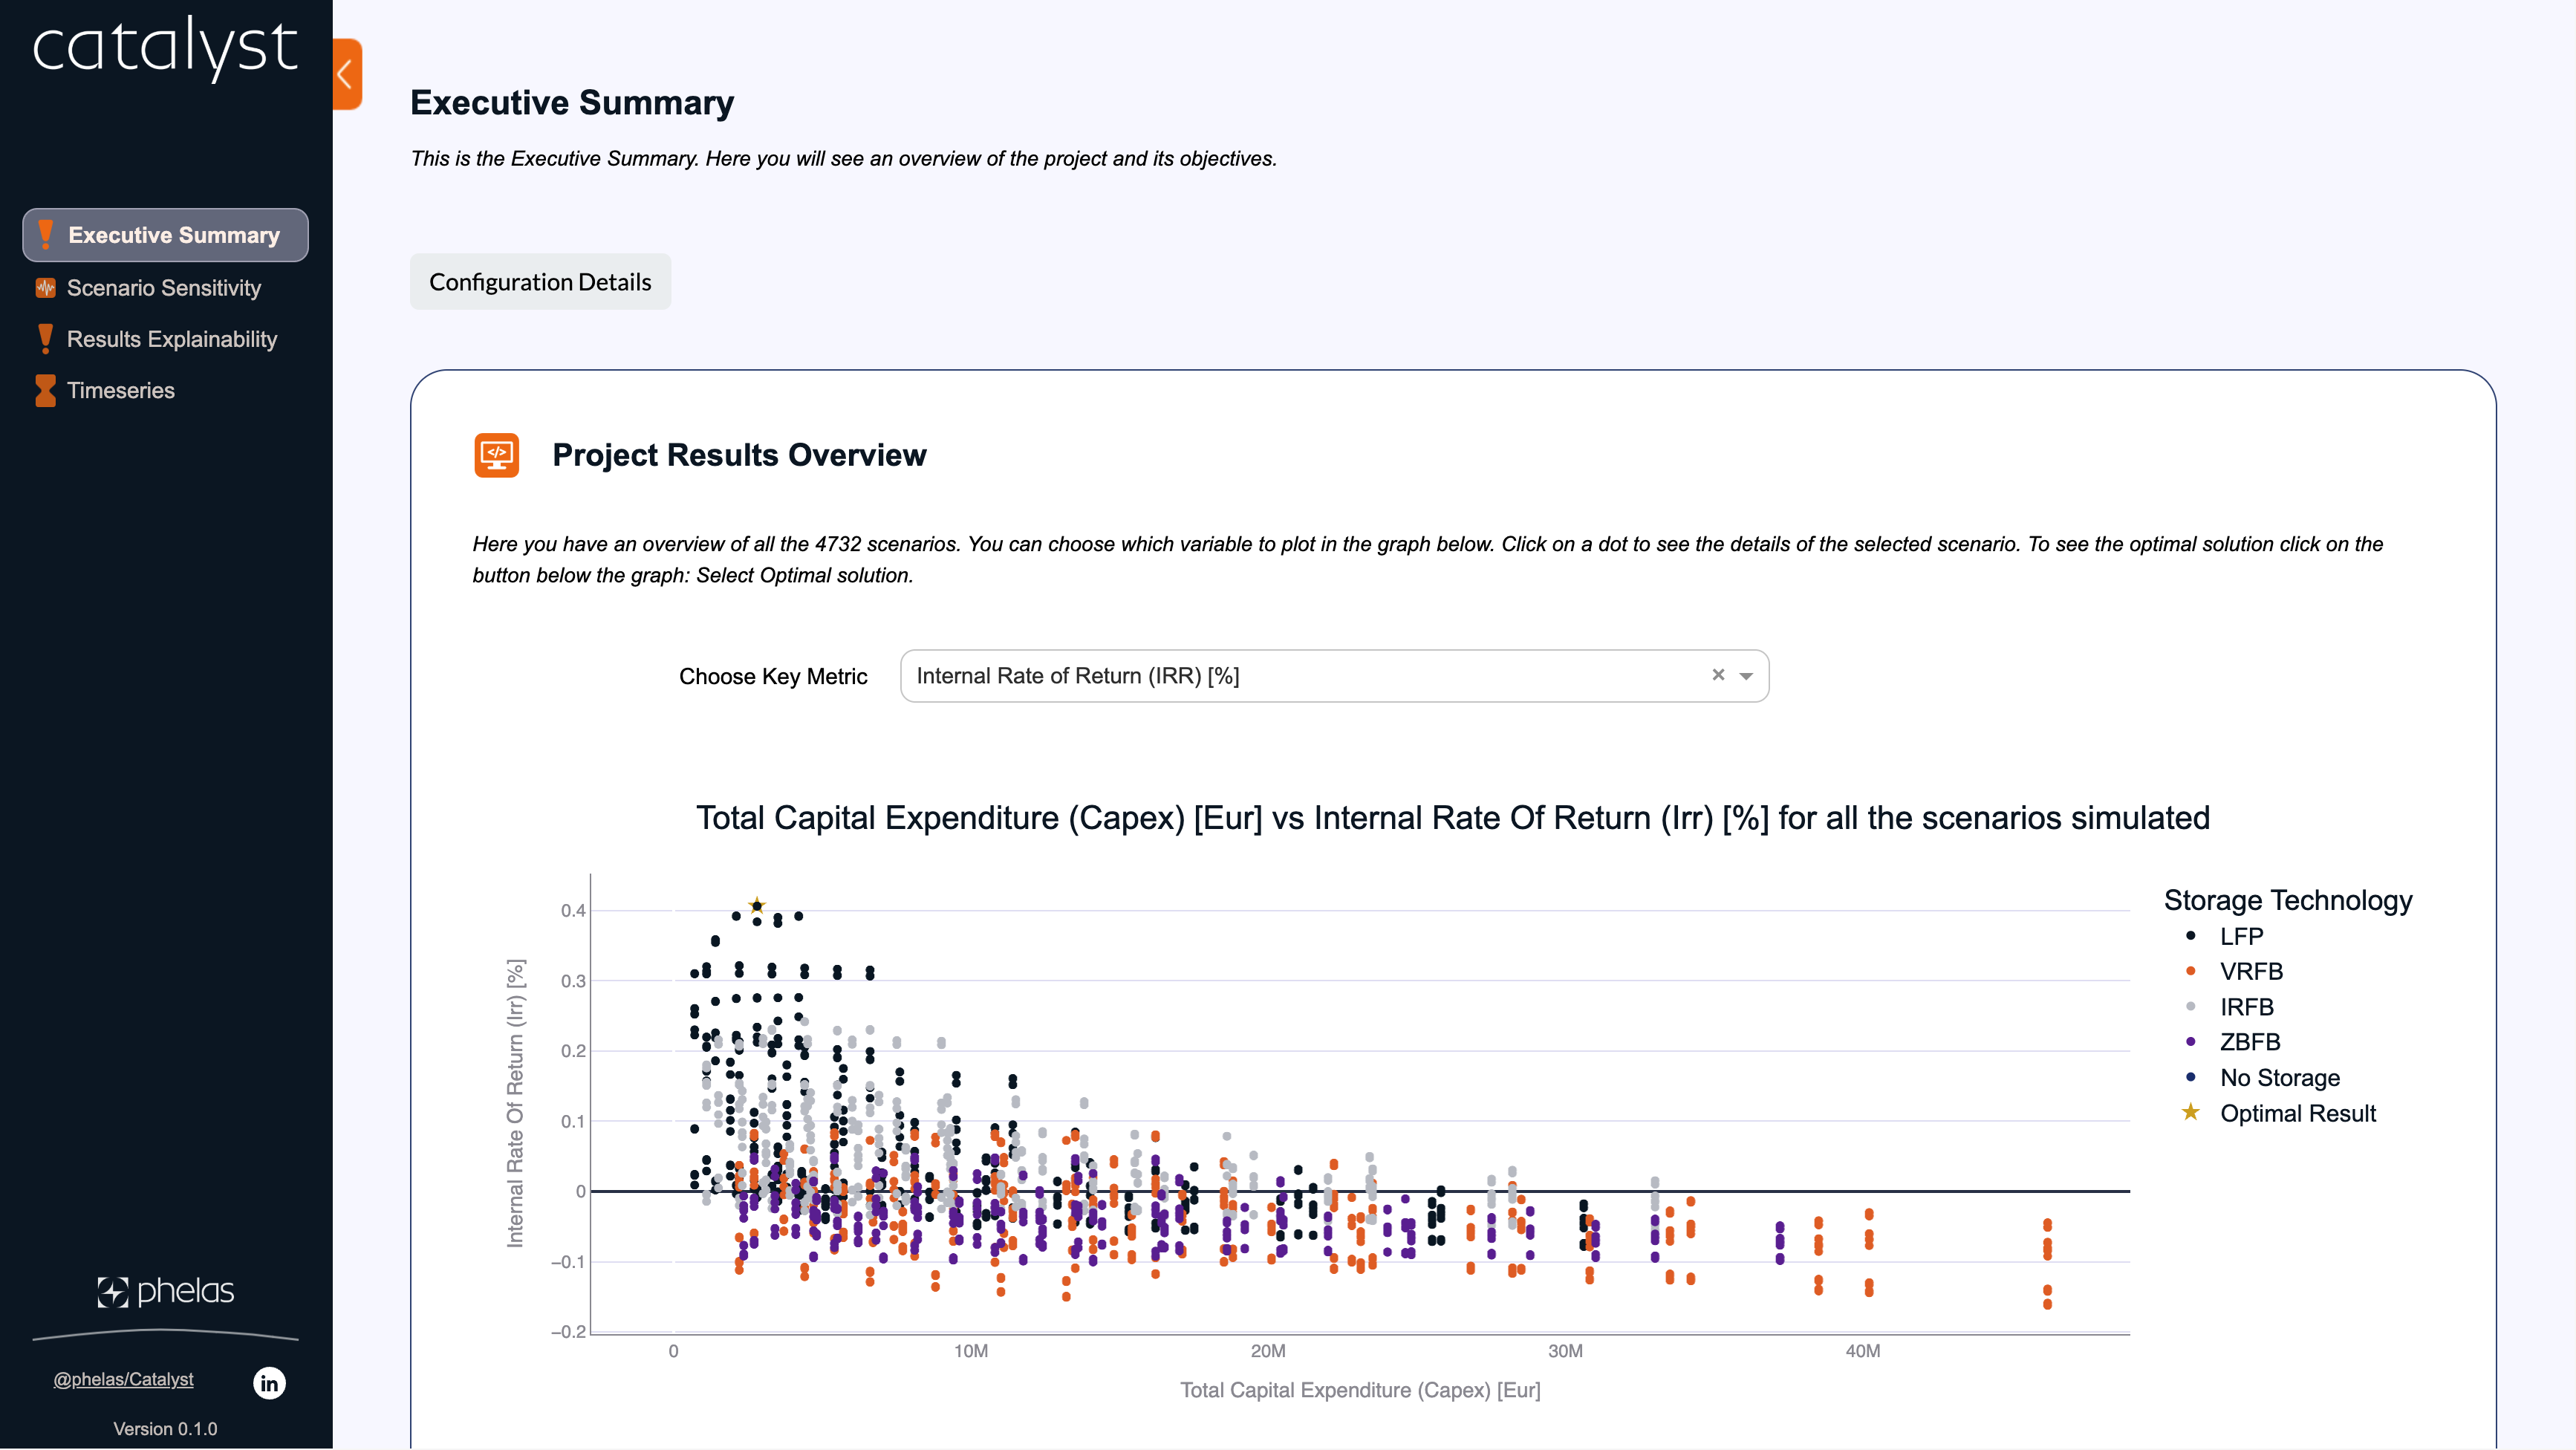Image resolution: width=2576 pixels, height=1450 pixels.
Task: Click the LinkedIn icon in sidebar
Action: tap(269, 1383)
